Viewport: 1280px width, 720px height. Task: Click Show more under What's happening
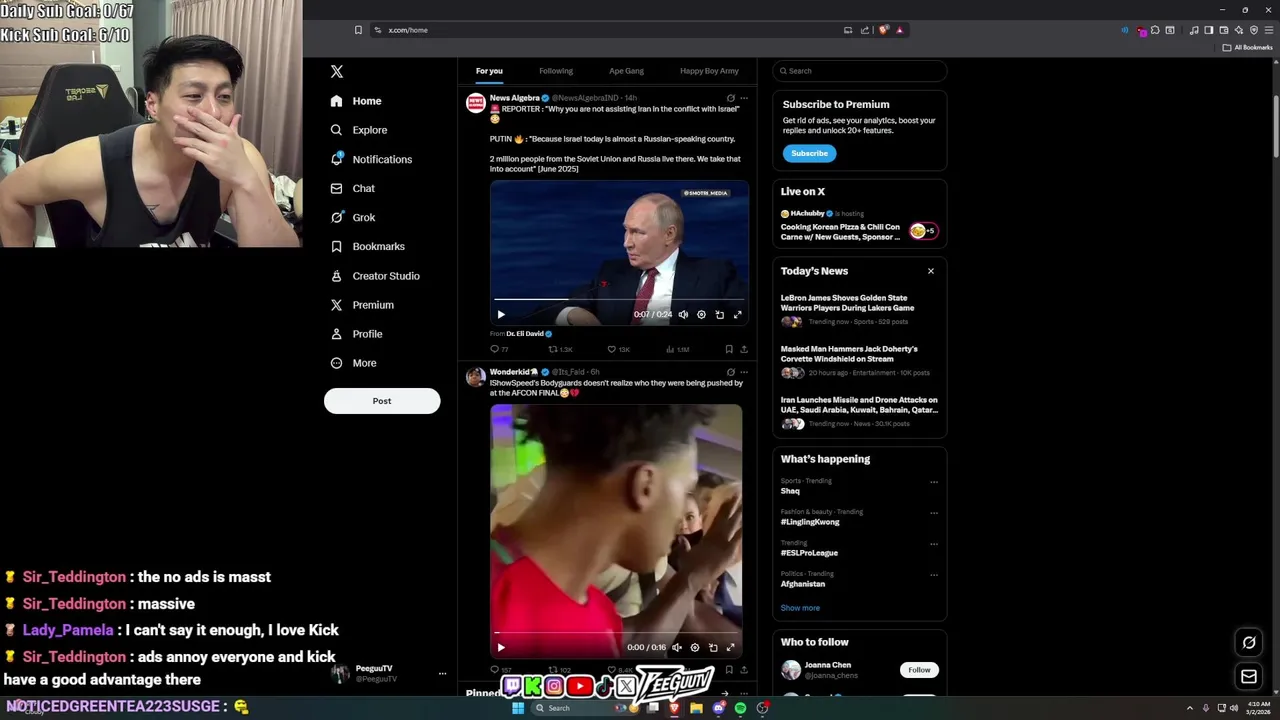click(x=800, y=608)
